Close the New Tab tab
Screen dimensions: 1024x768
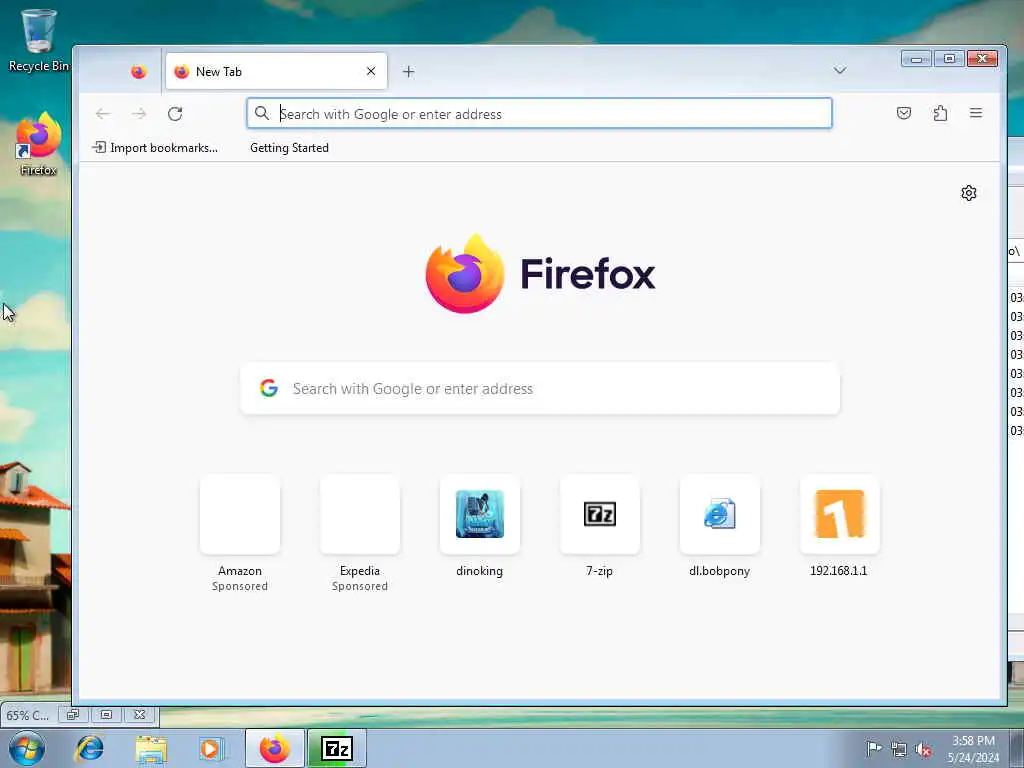tap(371, 71)
